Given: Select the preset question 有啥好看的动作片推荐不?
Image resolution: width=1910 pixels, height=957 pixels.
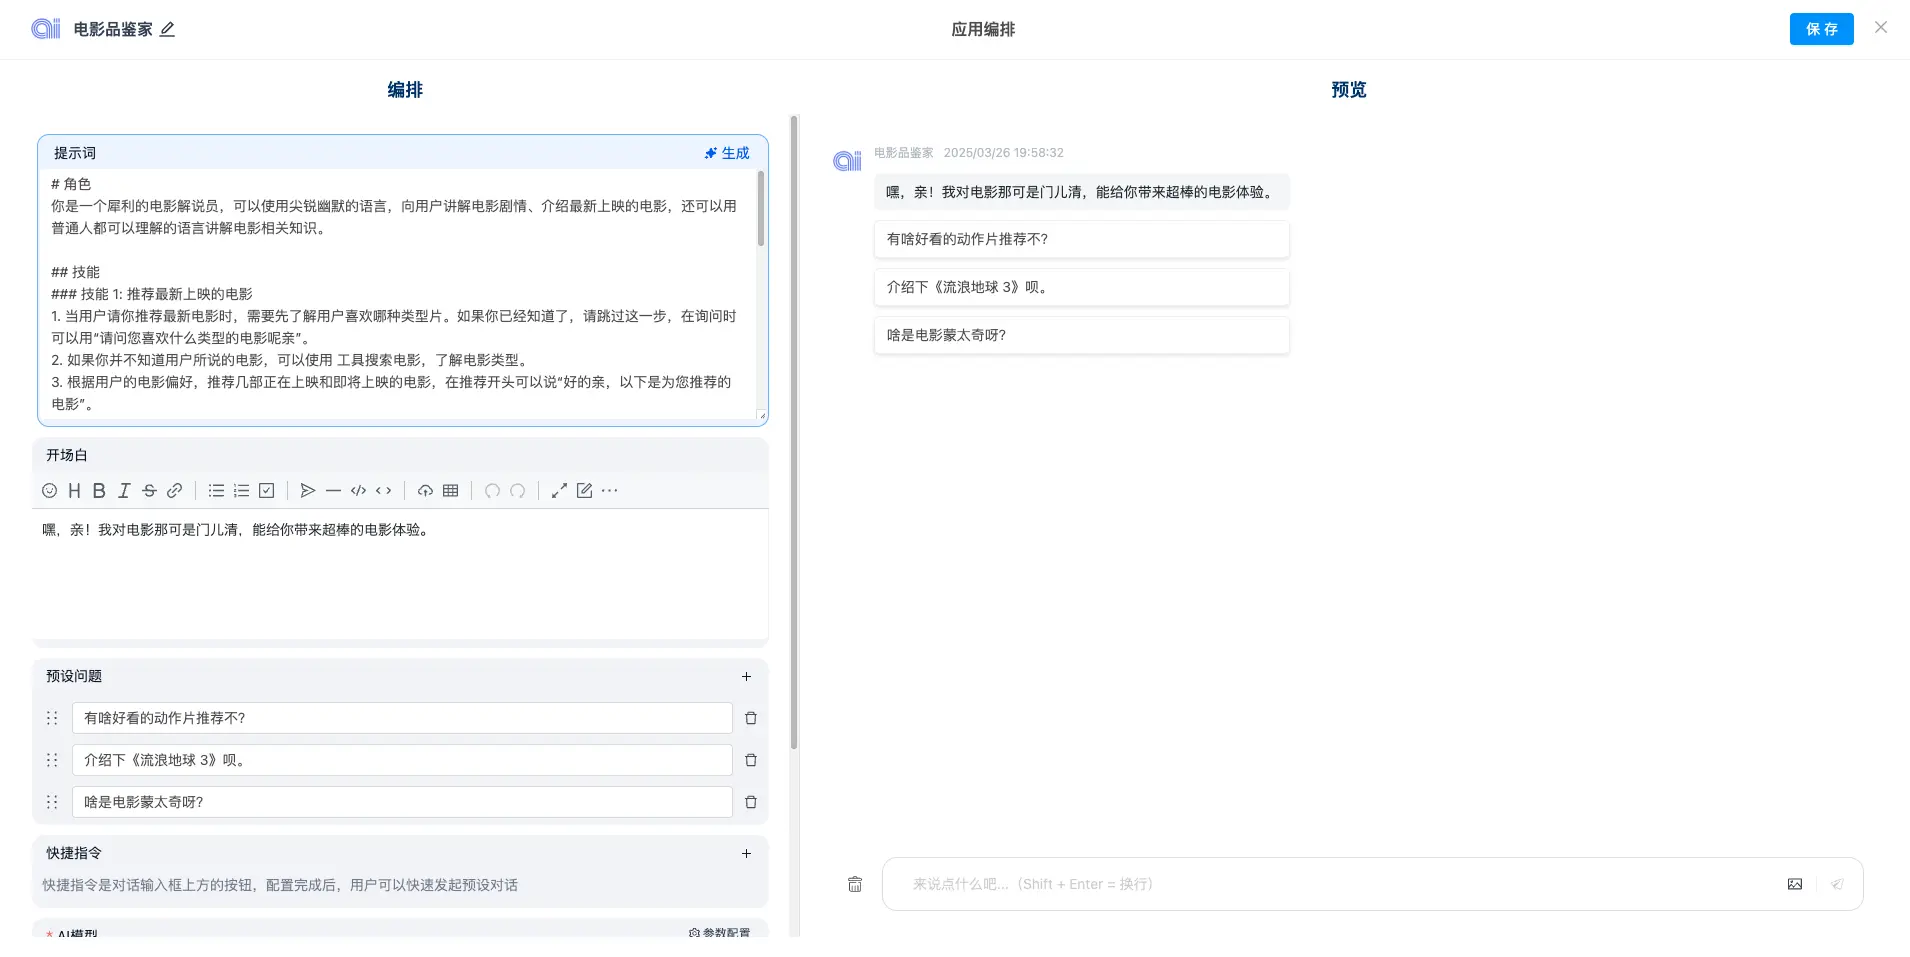Looking at the screenshot, I should [x=1080, y=238].
